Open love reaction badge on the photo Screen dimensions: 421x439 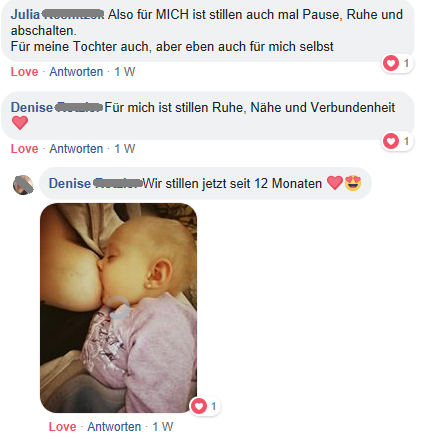(205, 406)
